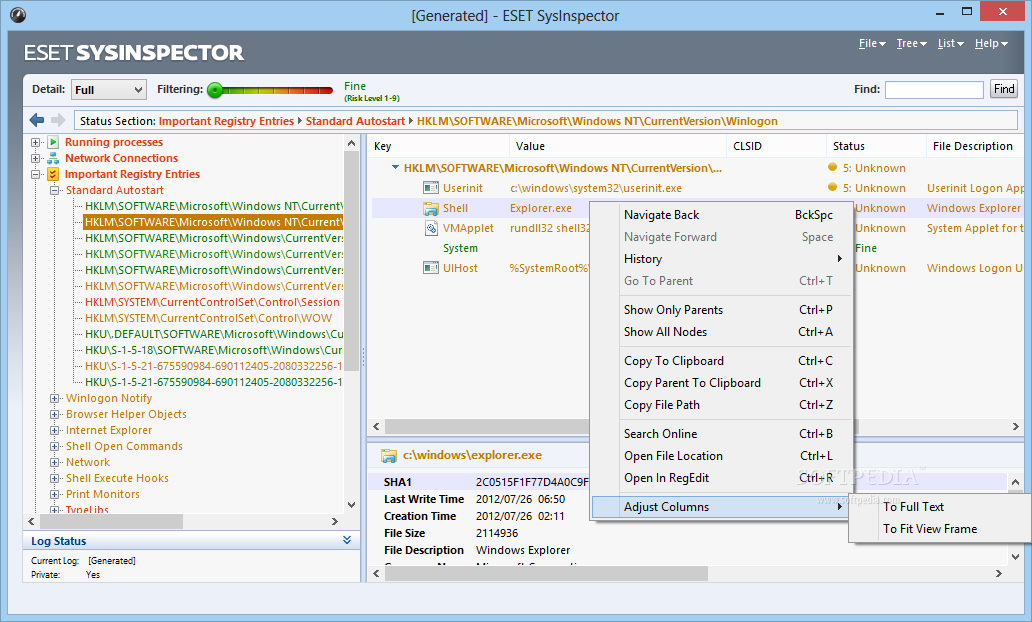This screenshot has height=622, width=1032.
Task: Click the Log Status header
Action: click(x=191, y=541)
